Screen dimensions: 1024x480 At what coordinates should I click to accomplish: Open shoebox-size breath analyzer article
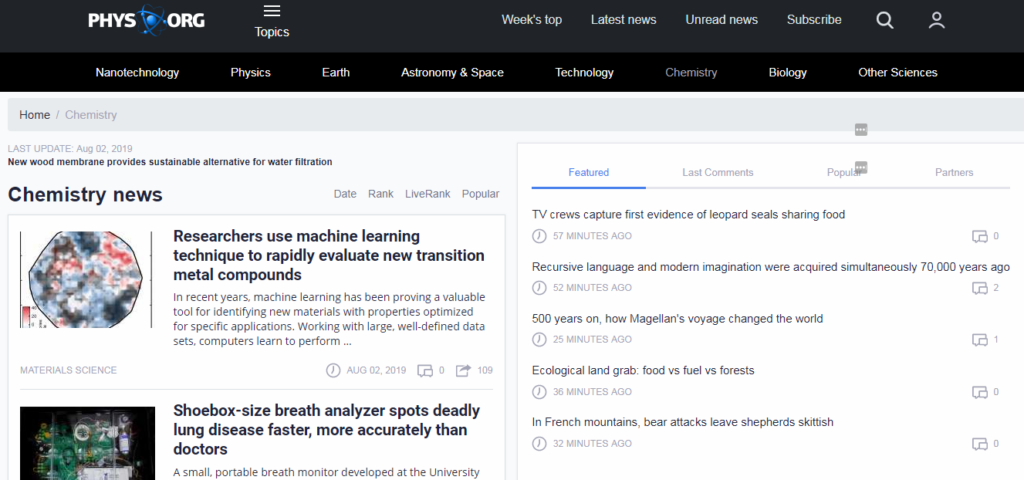(x=327, y=430)
